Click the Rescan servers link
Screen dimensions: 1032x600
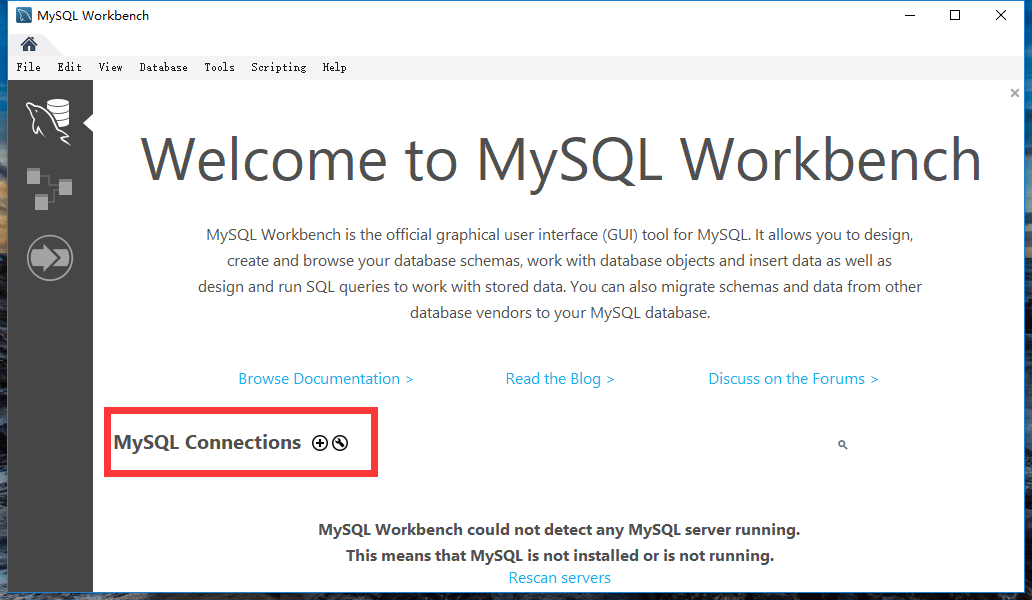(x=559, y=578)
